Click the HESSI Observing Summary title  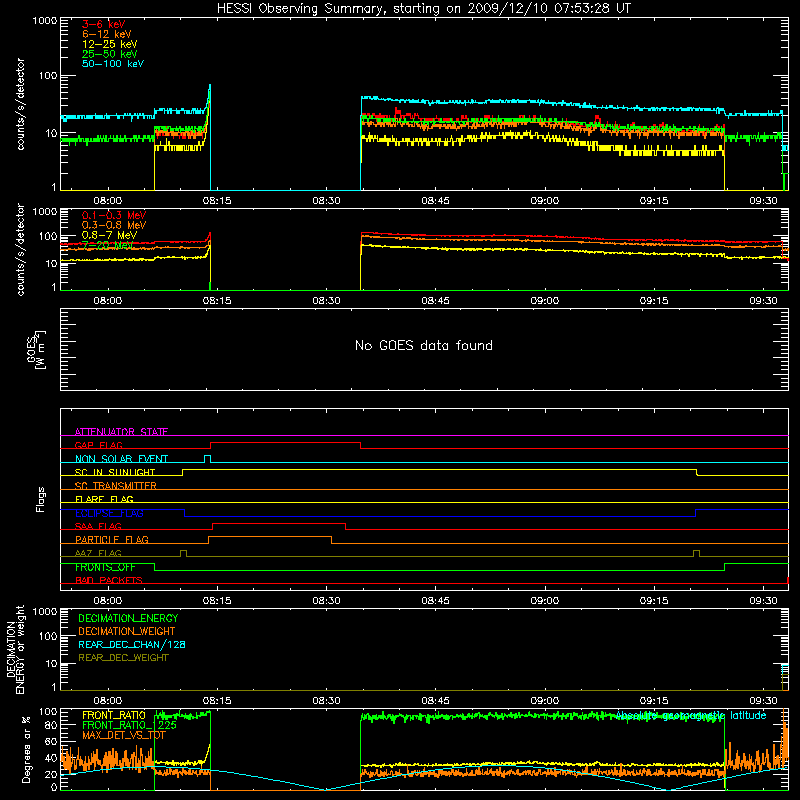click(424, 9)
